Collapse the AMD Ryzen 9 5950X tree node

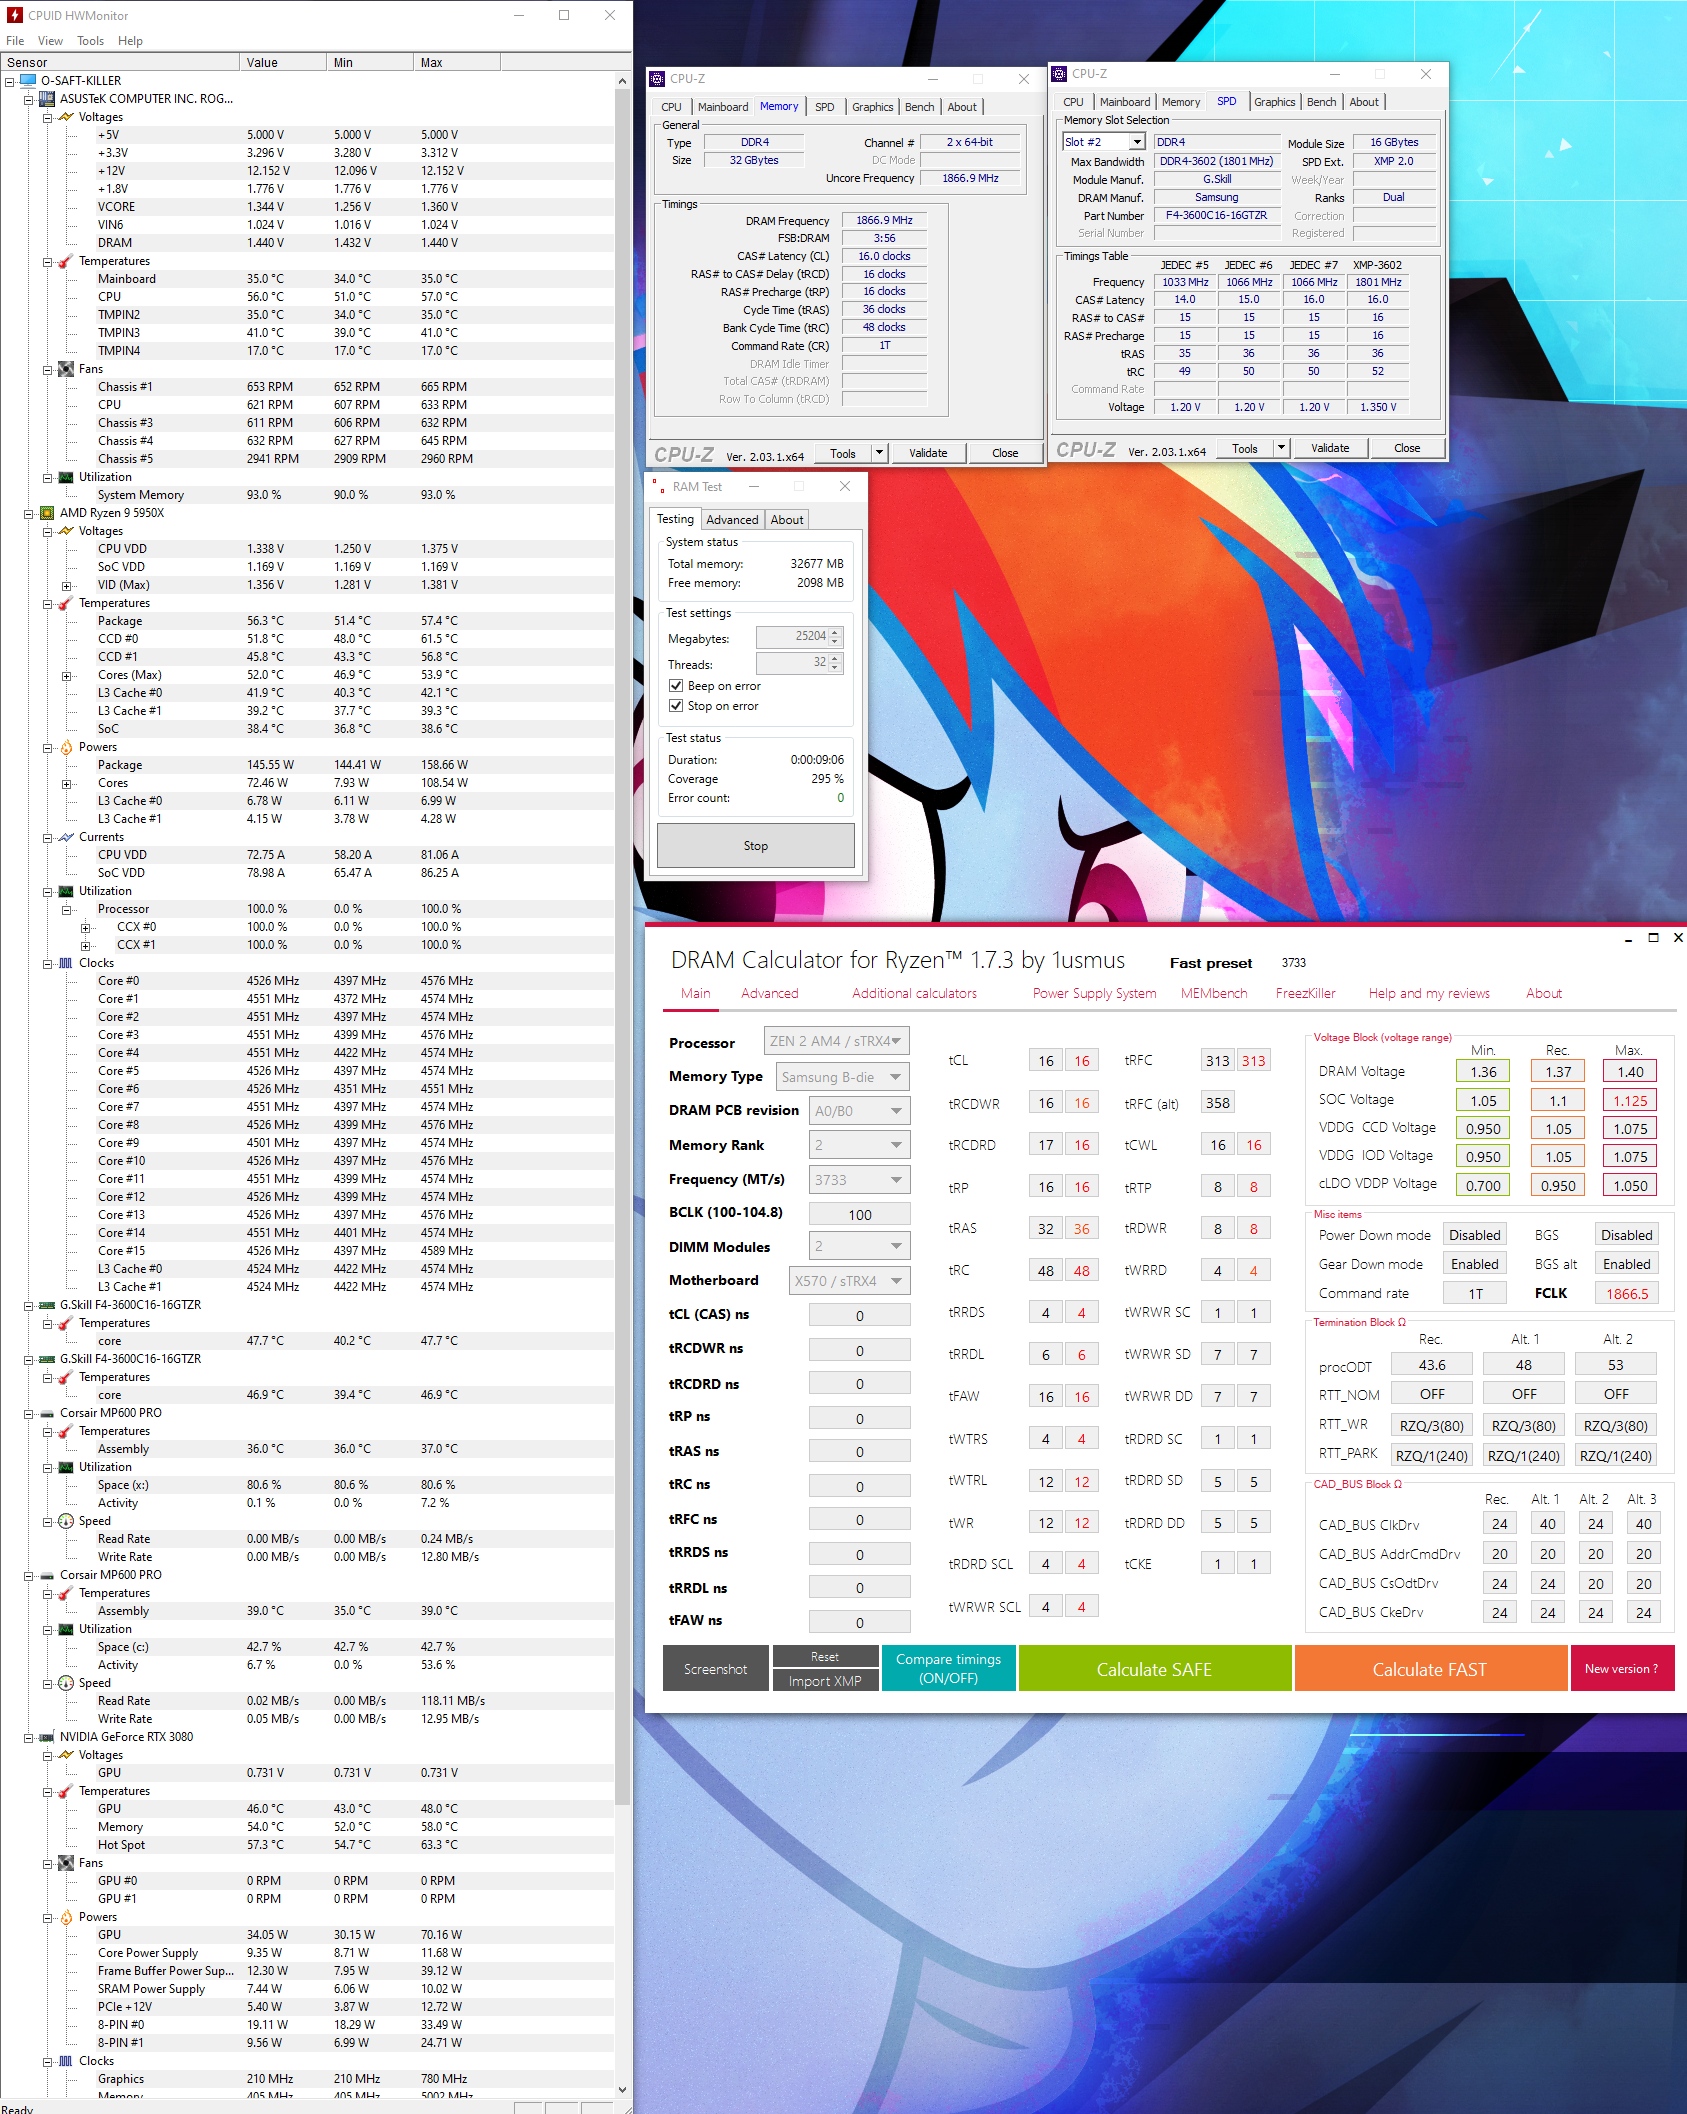(x=28, y=513)
